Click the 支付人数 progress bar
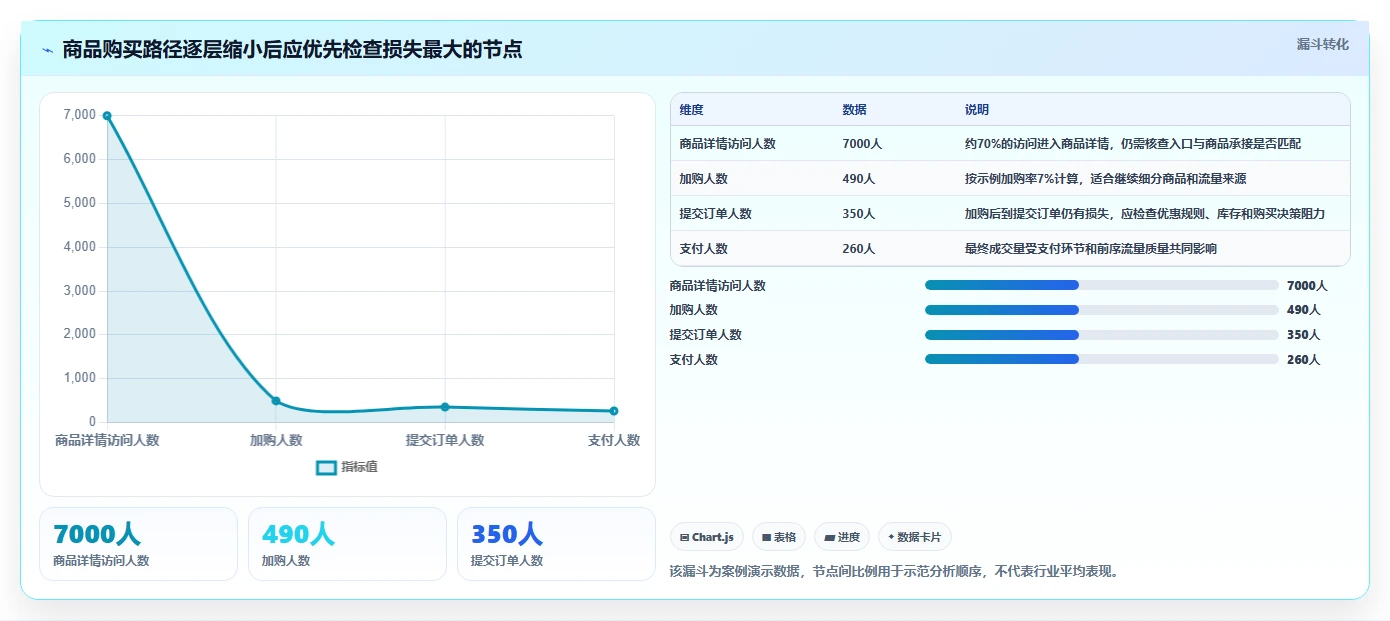1390x621 pixels. 1101,360
